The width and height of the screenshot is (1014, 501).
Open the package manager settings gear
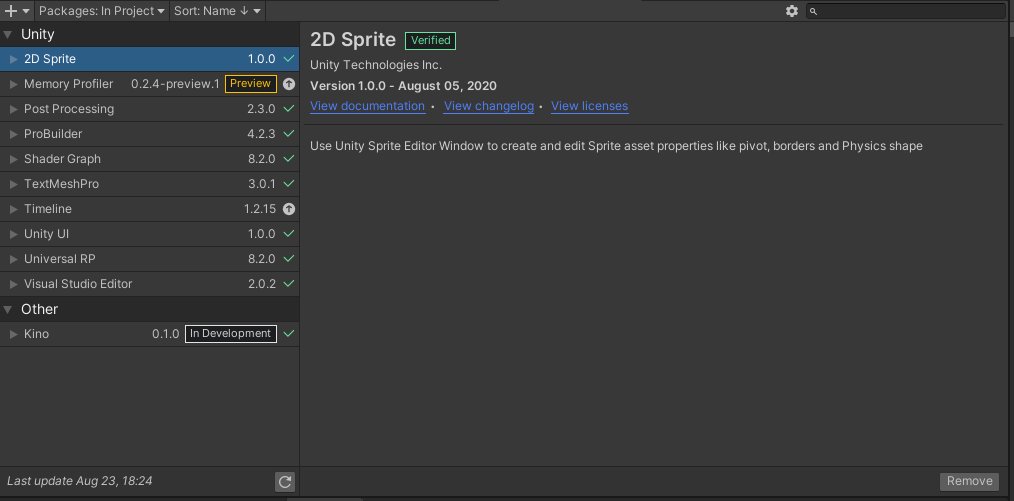coord(792,11)
